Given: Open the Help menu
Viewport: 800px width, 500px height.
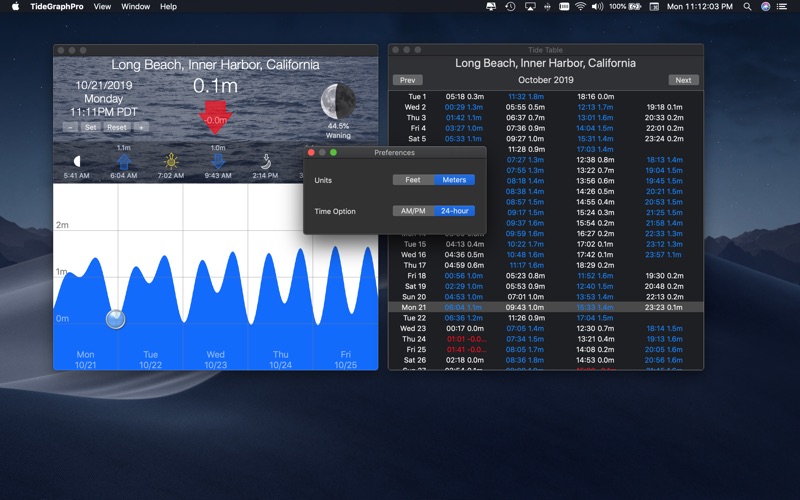Looking at the screenshot, I should pos(168,7).
